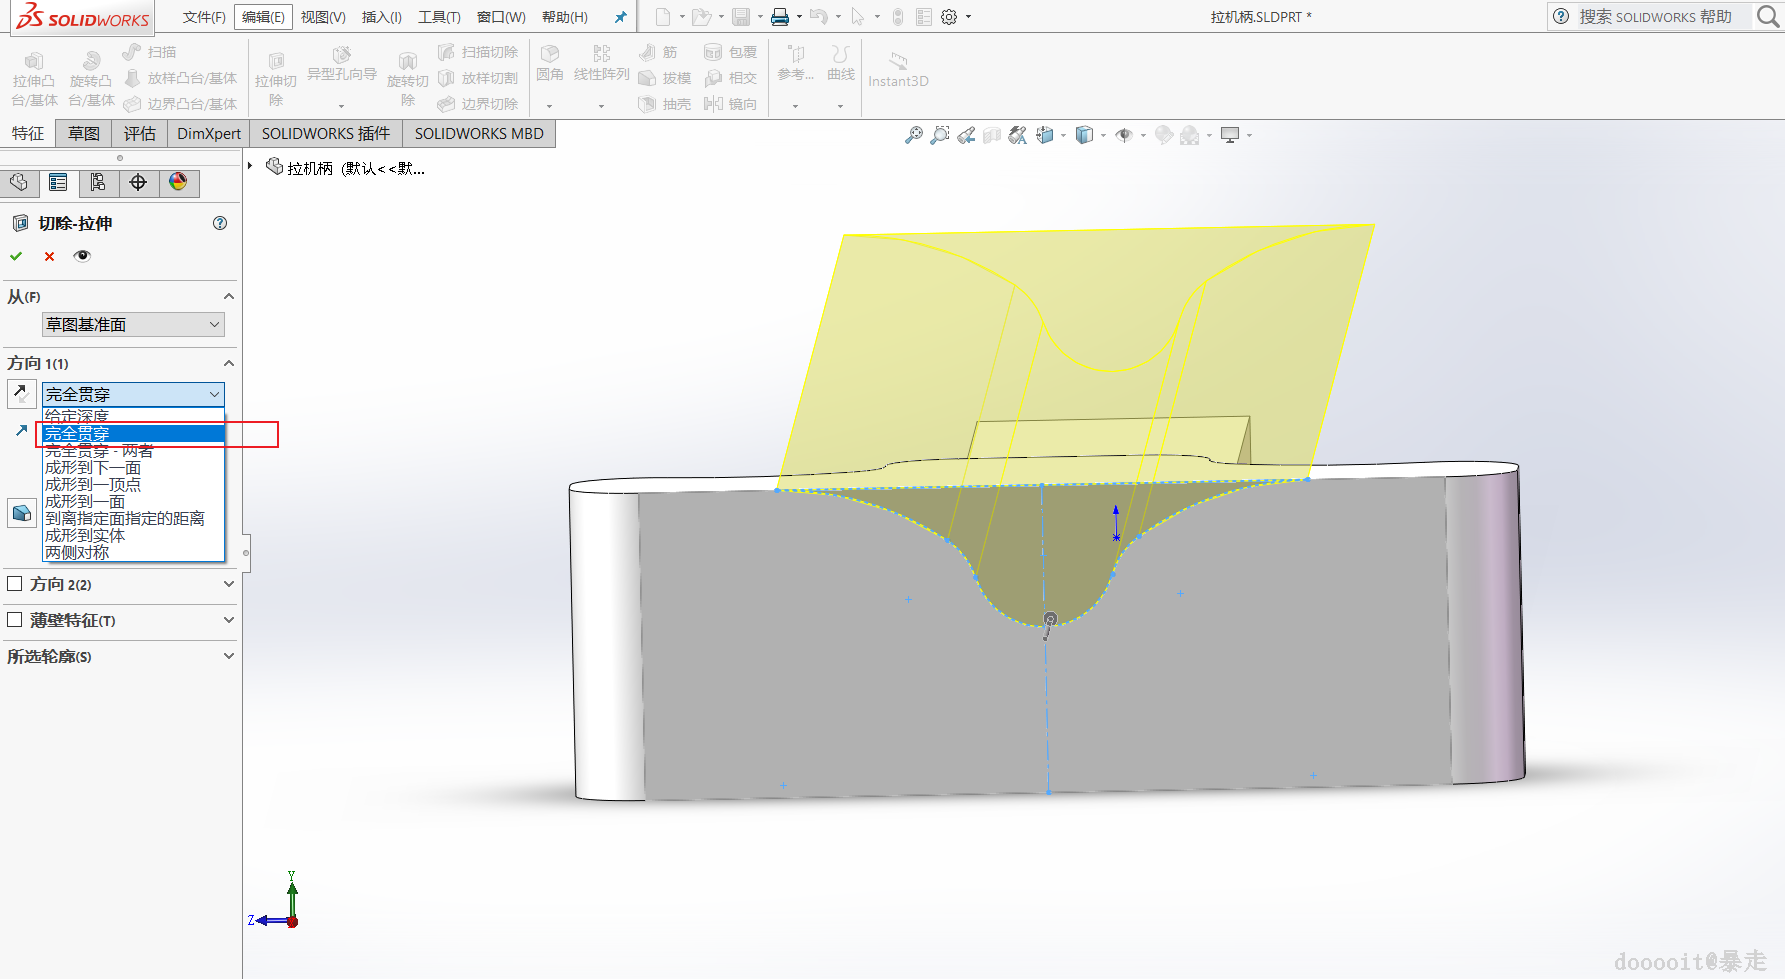Choose 两侧对称 end condition option
This screenshot has height=979, width=1785.
[x=77, y=553]
